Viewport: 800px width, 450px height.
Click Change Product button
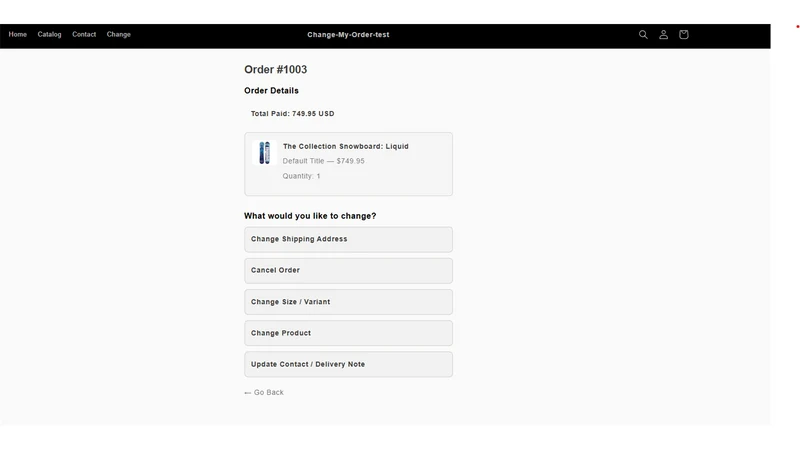click(348, 333)
